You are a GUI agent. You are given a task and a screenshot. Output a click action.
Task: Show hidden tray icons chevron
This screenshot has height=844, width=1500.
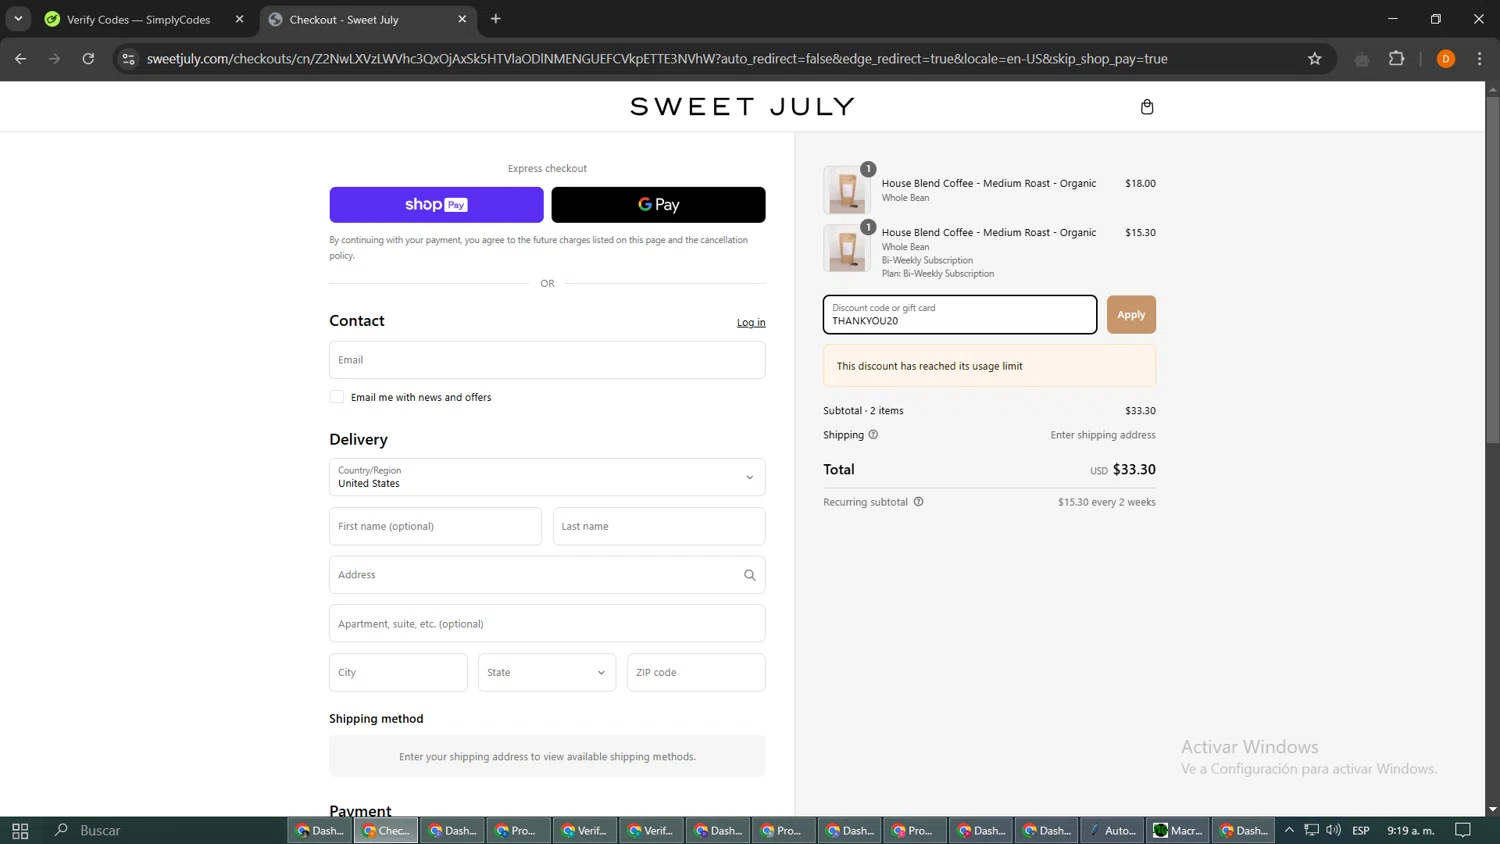tap(1289, 830)
